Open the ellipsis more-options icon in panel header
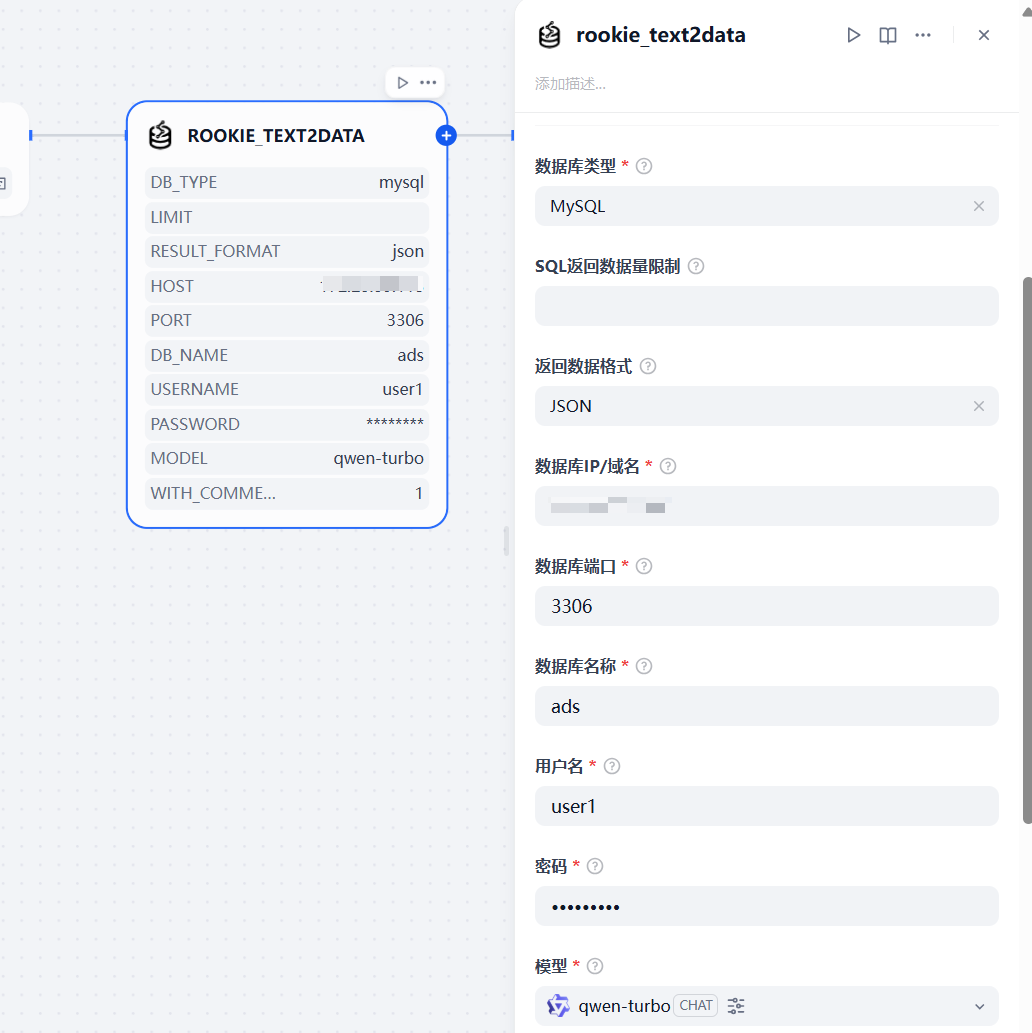 [922, 35]
